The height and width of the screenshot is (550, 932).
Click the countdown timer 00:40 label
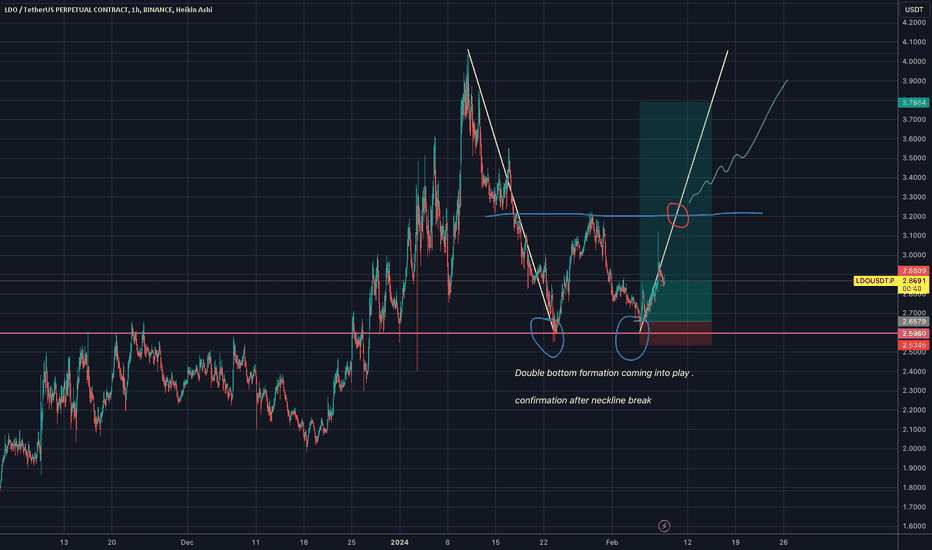(x=912, y=289)
